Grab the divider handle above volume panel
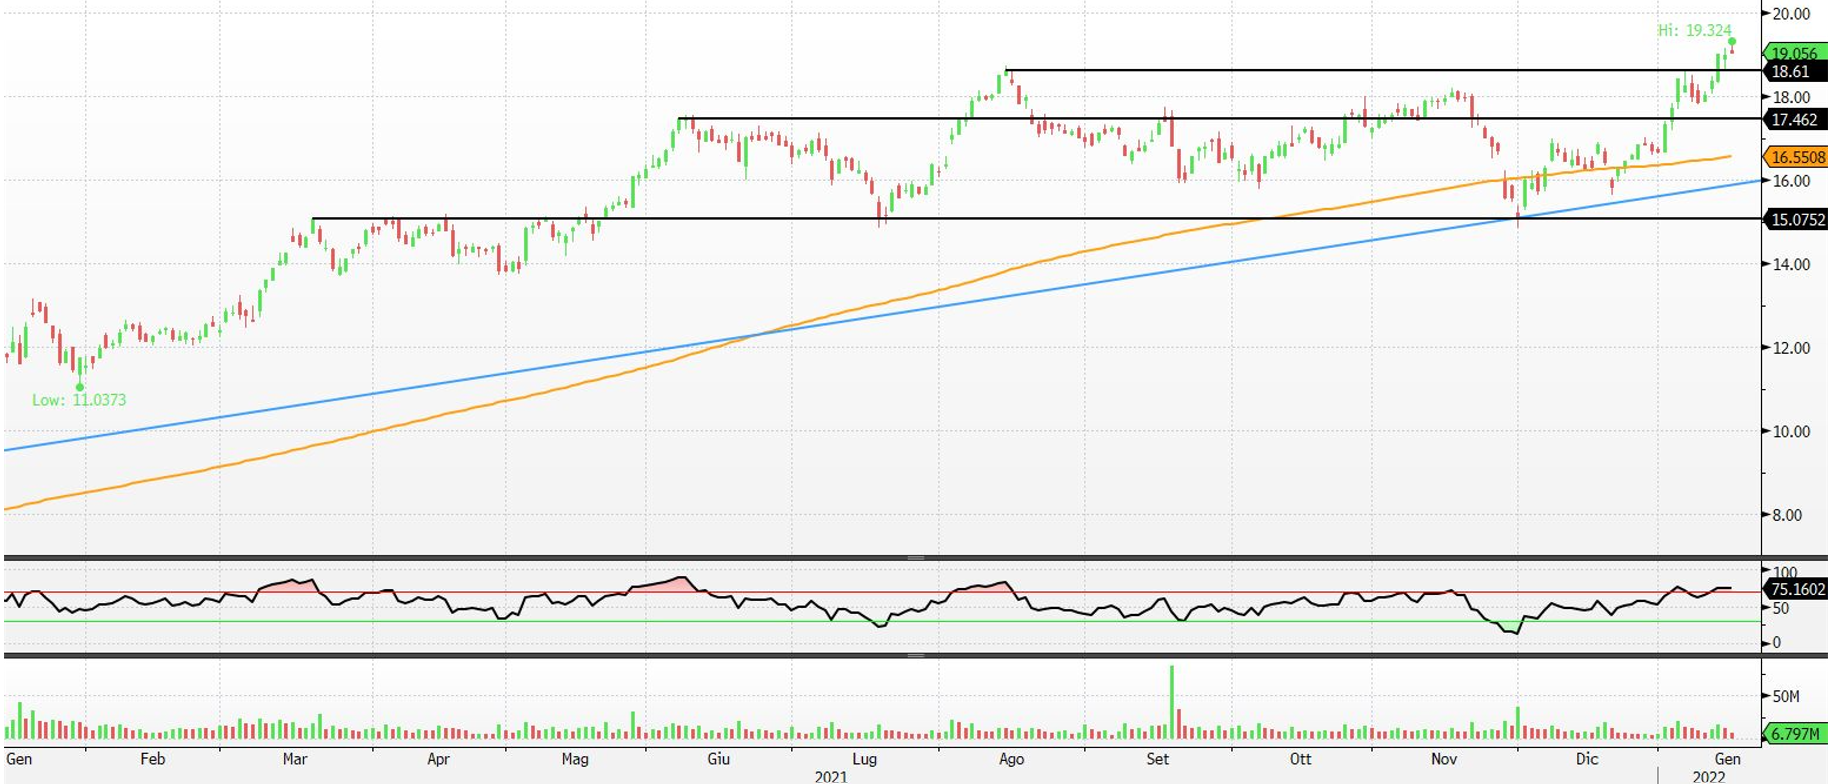 point(915,655)
